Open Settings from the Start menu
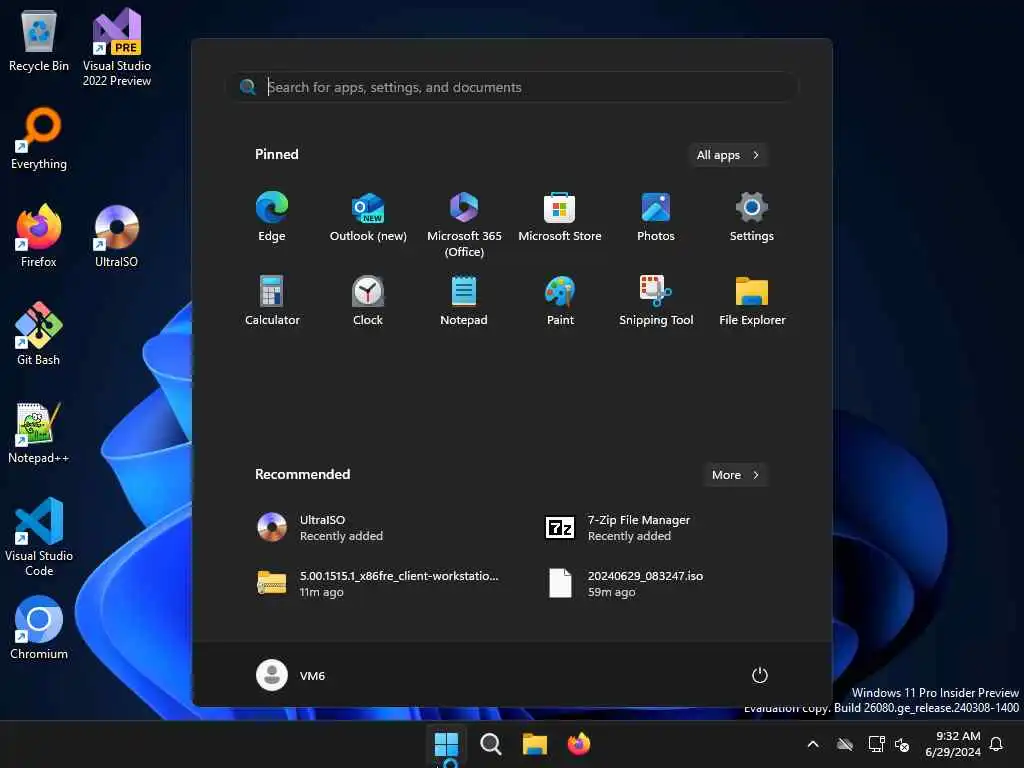The height and width of the screenshot is (768, 1024). [752, 217]
